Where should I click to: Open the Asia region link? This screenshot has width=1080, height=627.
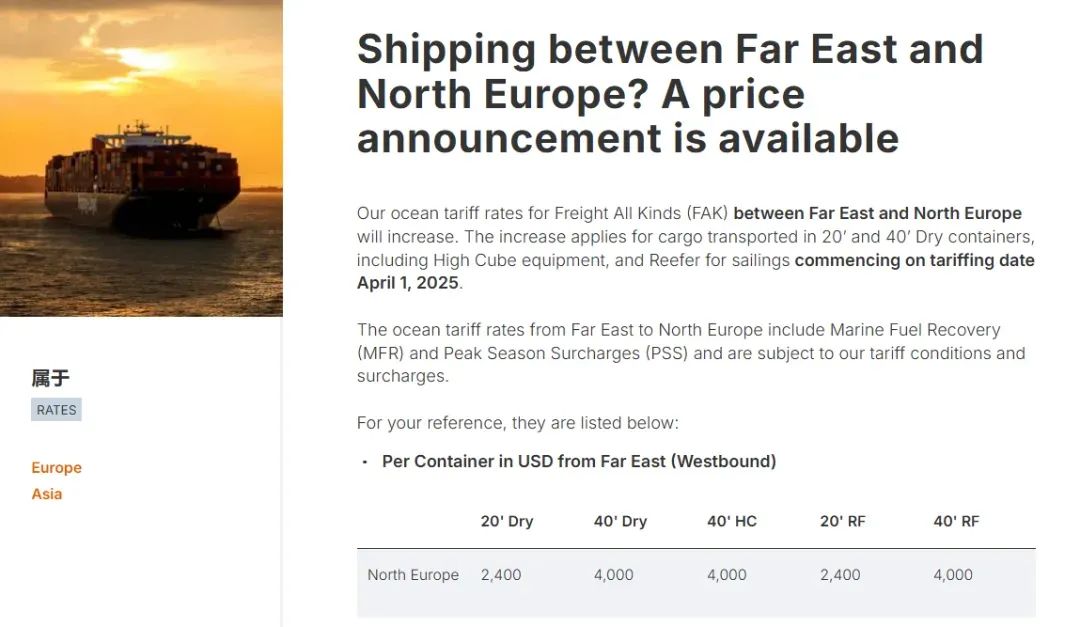(x=47, y=494)
